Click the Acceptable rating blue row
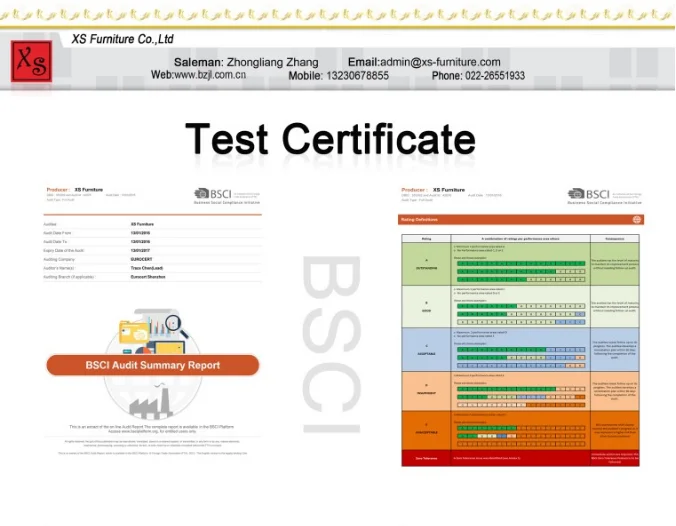The height and width of the screenshot is (526, 676). tap(520, 350)
